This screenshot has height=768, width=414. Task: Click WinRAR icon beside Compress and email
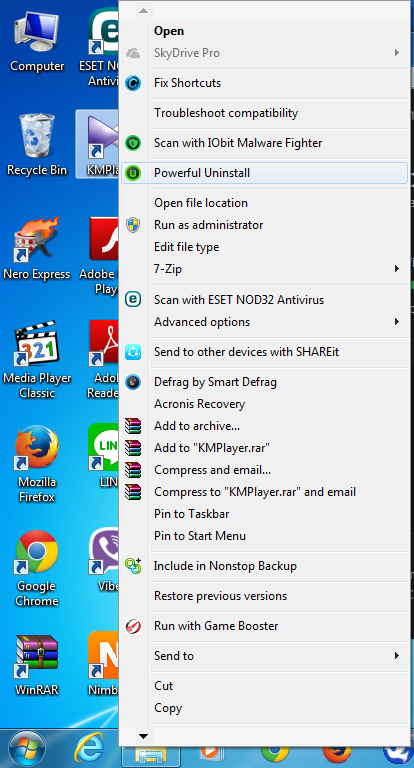point(133,470)
